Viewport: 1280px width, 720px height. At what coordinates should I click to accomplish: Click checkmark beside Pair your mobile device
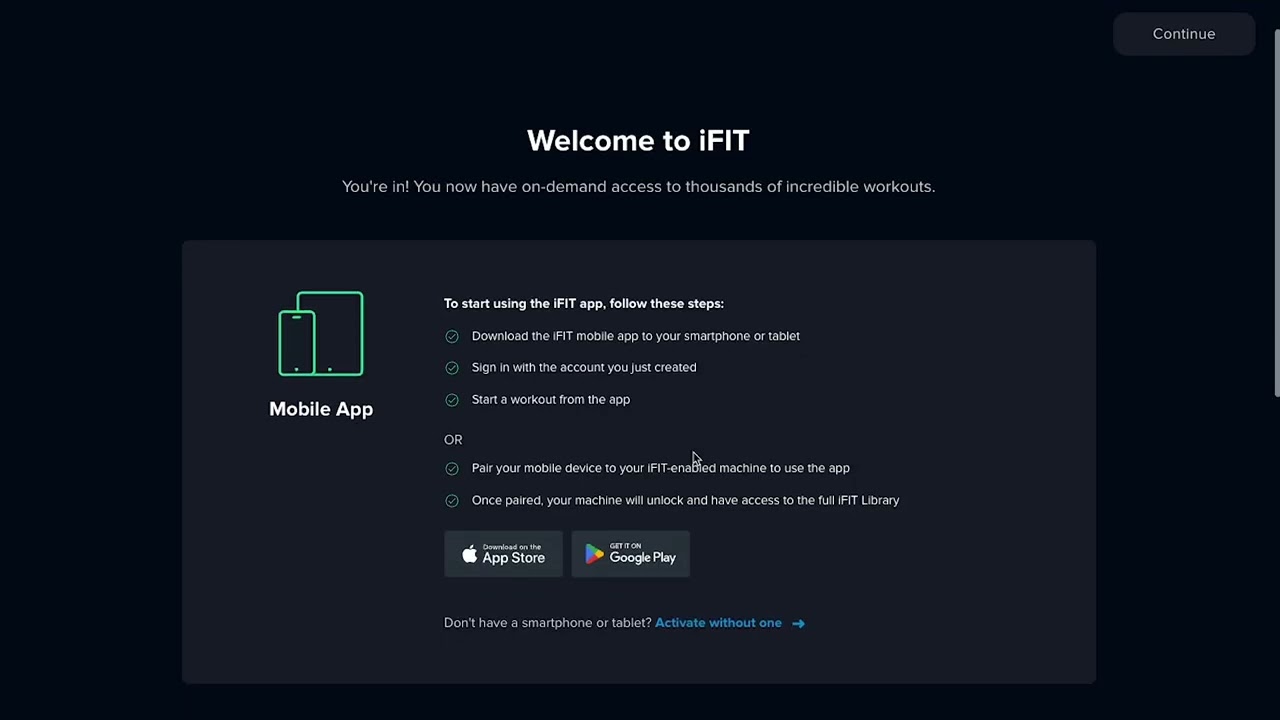click(452, 468)
